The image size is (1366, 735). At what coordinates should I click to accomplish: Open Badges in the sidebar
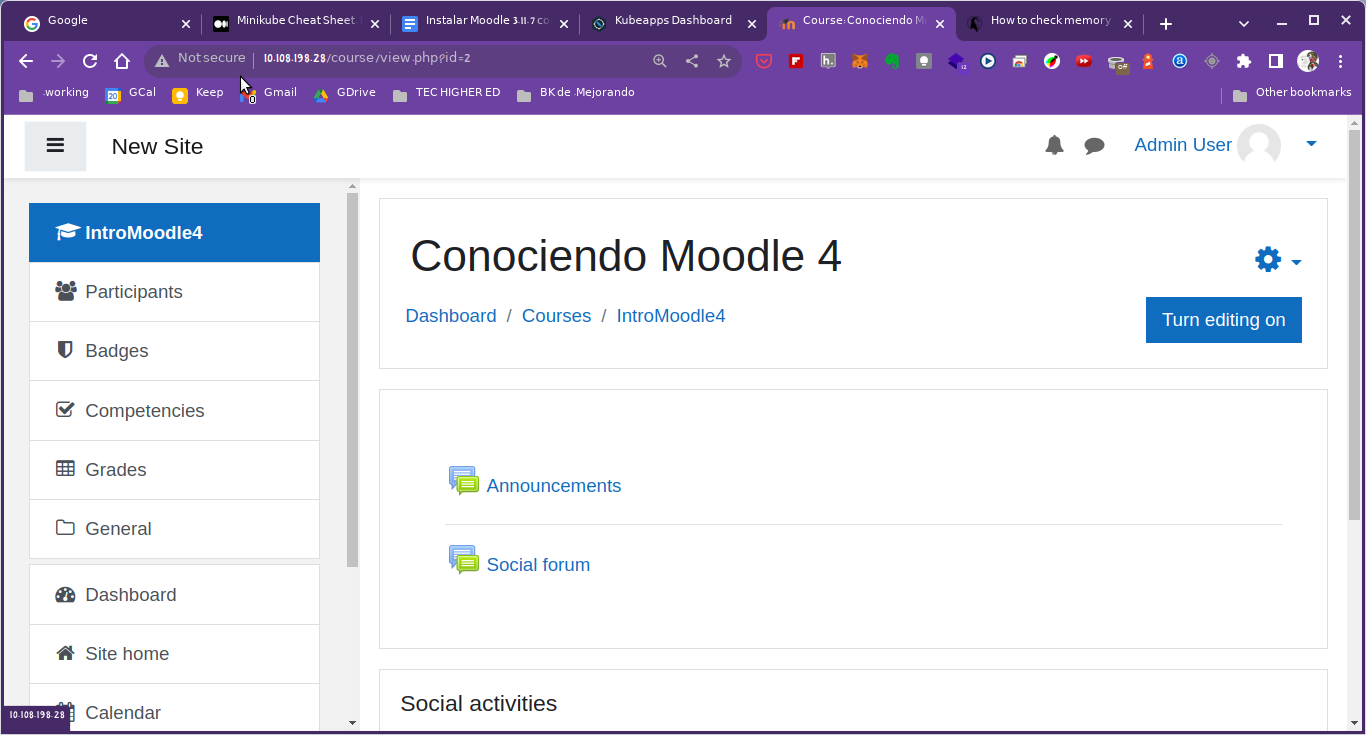(174, 351)
